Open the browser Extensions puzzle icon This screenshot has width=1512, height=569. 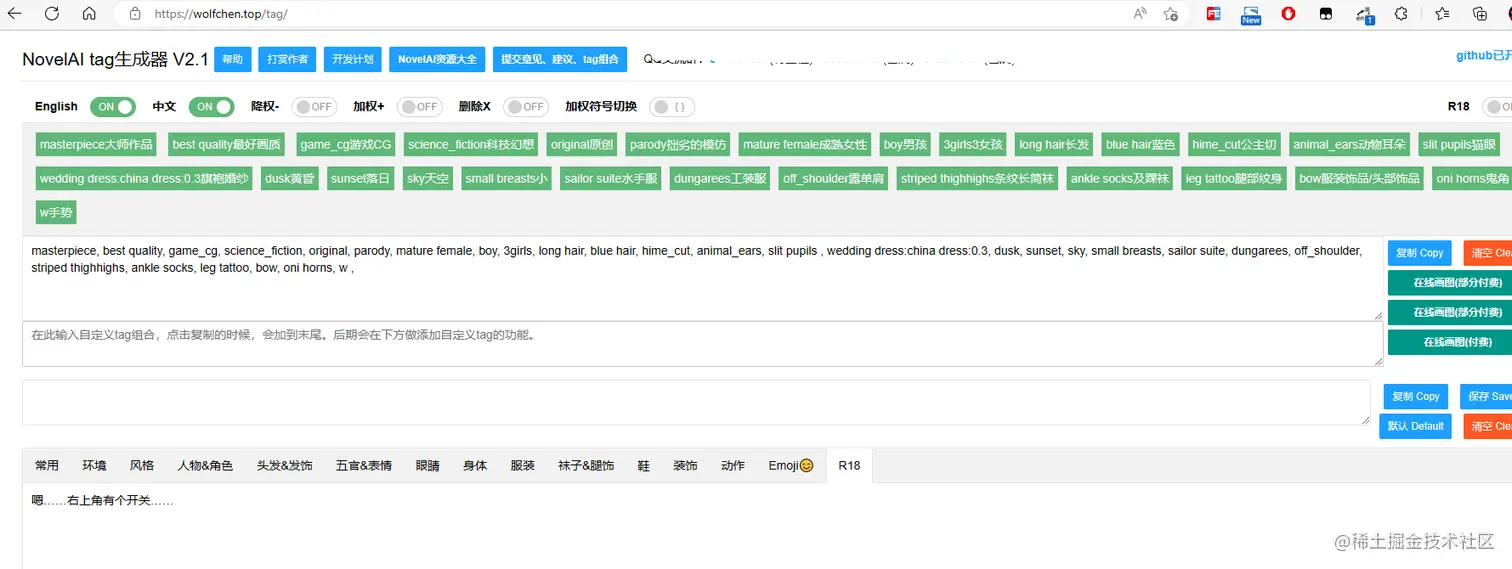tap(1401, 14)
